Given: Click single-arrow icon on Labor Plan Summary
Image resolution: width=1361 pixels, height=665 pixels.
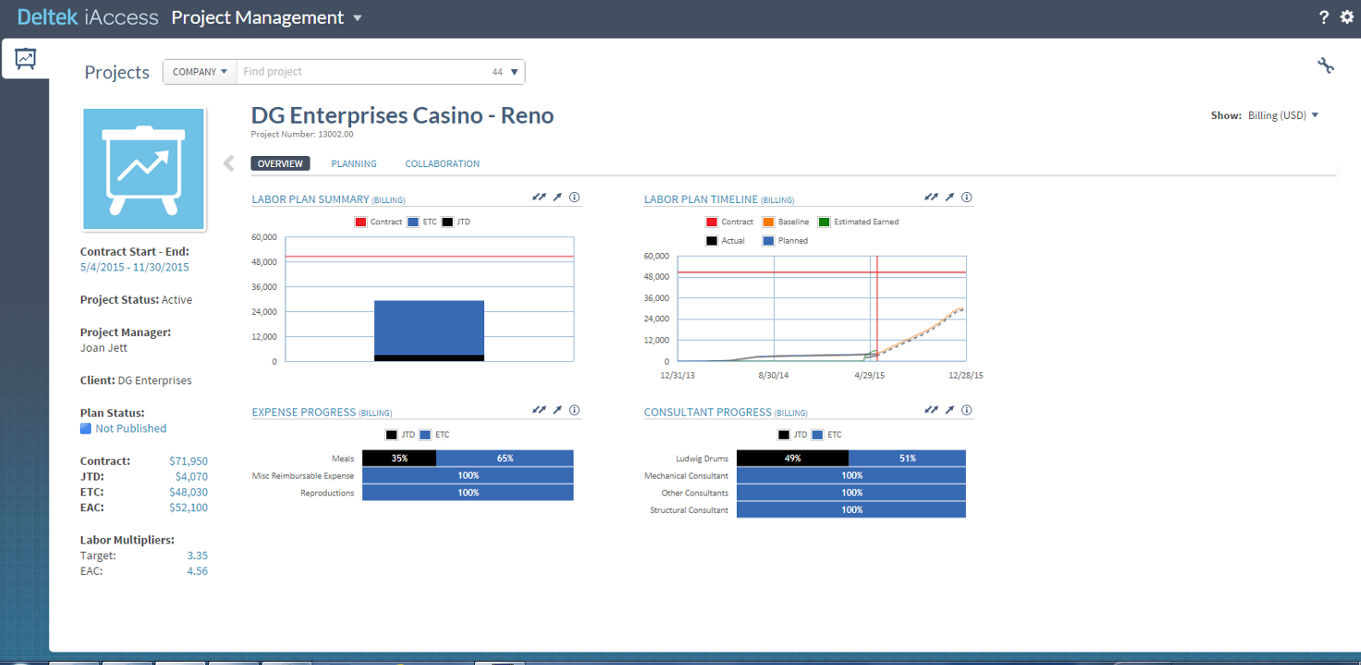Looking at the screenshot, I should coord(557,198).
